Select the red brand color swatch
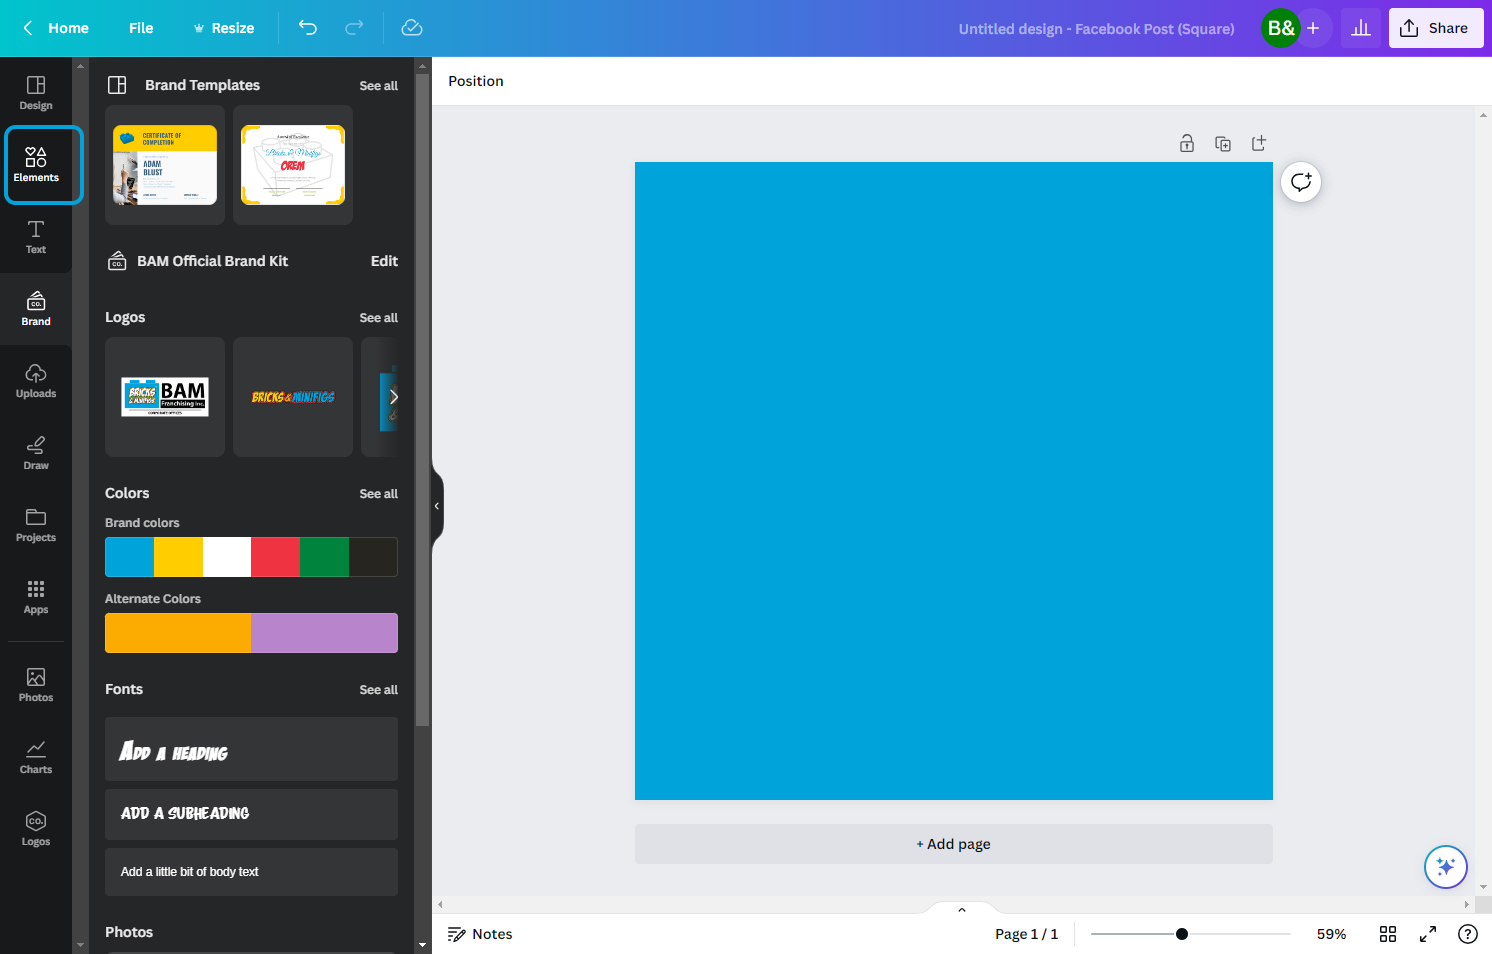The image size is (1492, 954). click(276, 557)
